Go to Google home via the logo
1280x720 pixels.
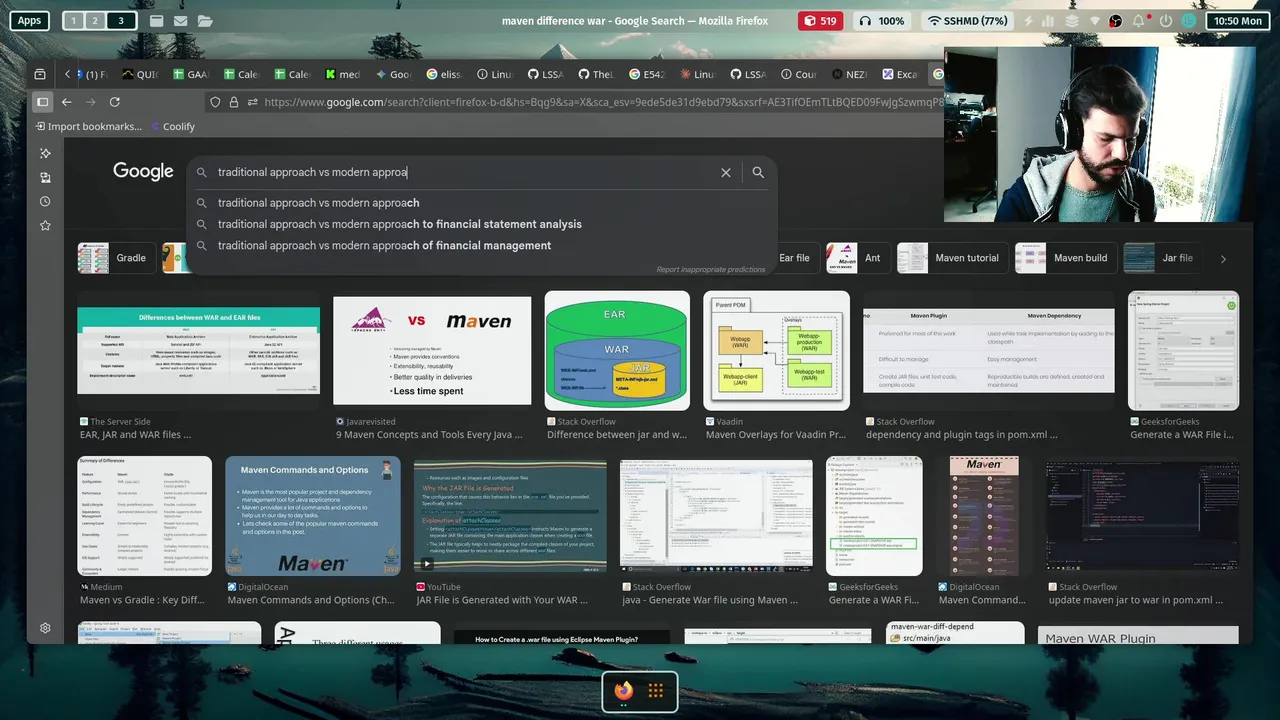[x=143, y=171]
